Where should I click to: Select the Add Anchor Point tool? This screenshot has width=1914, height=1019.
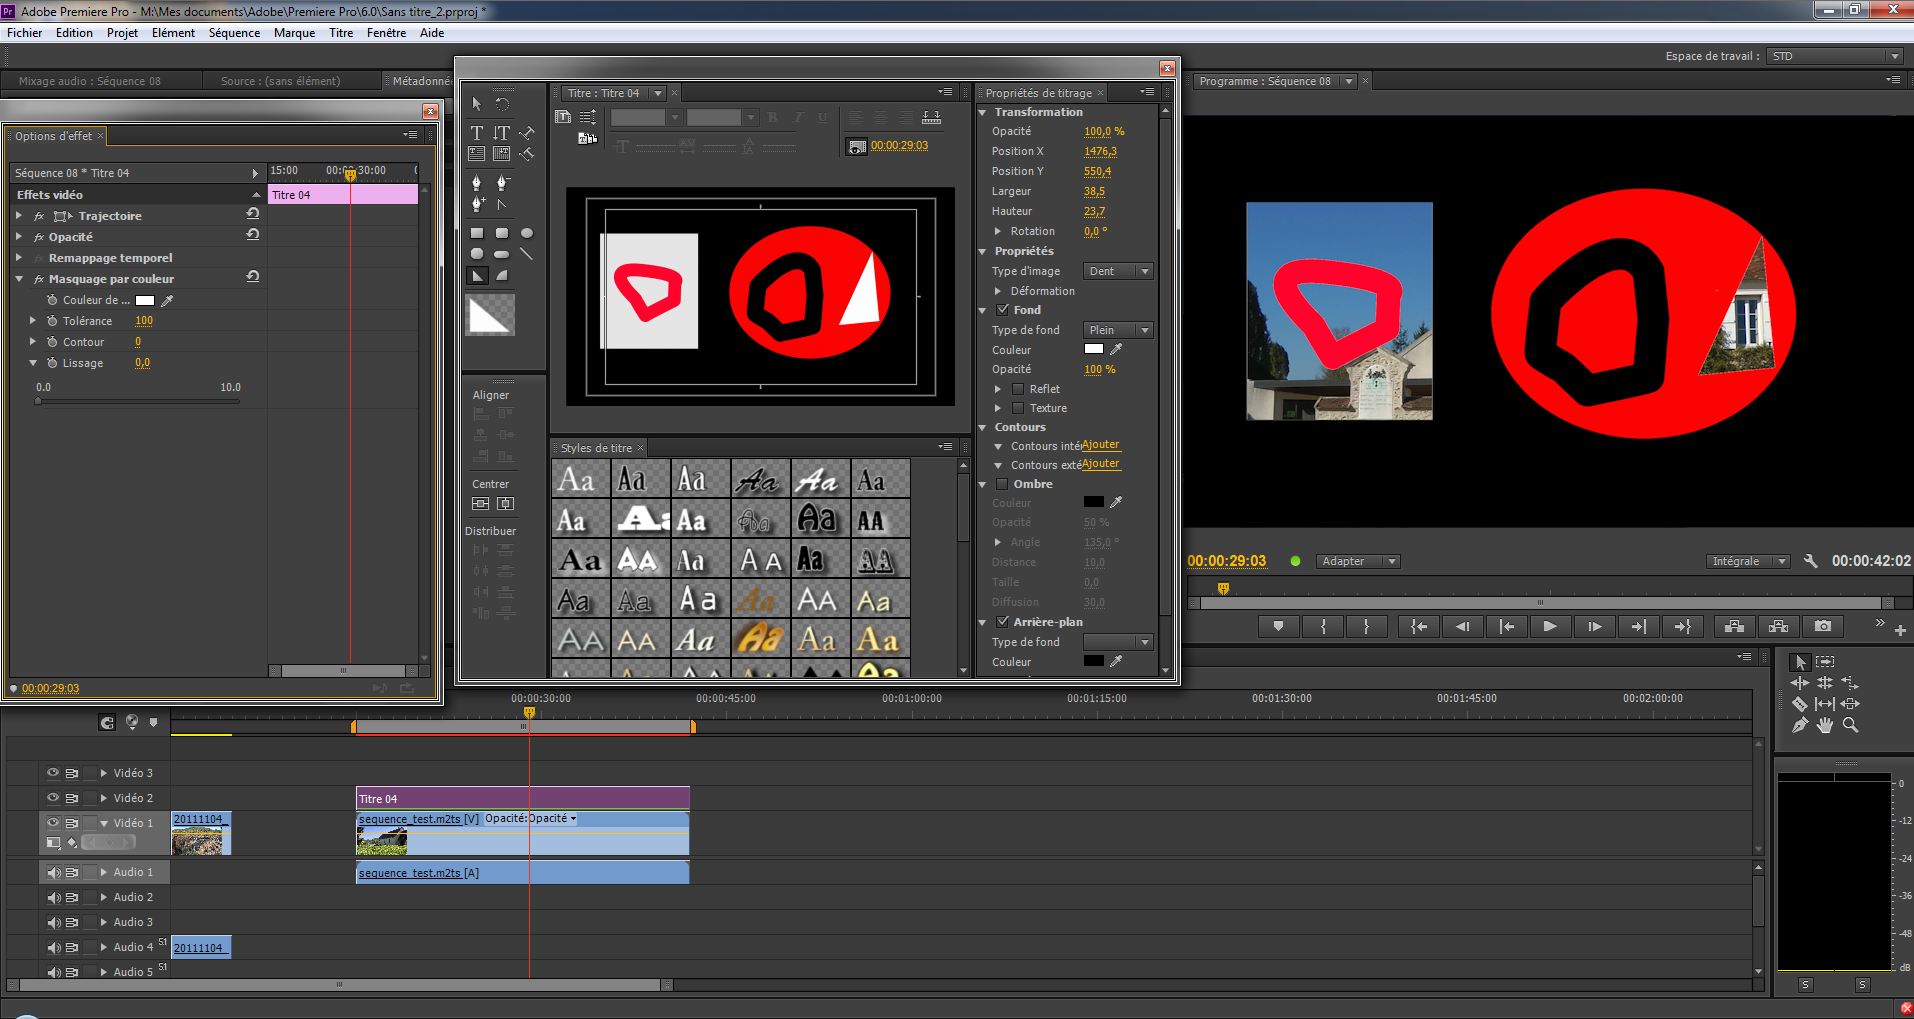(x=477, y=204)
